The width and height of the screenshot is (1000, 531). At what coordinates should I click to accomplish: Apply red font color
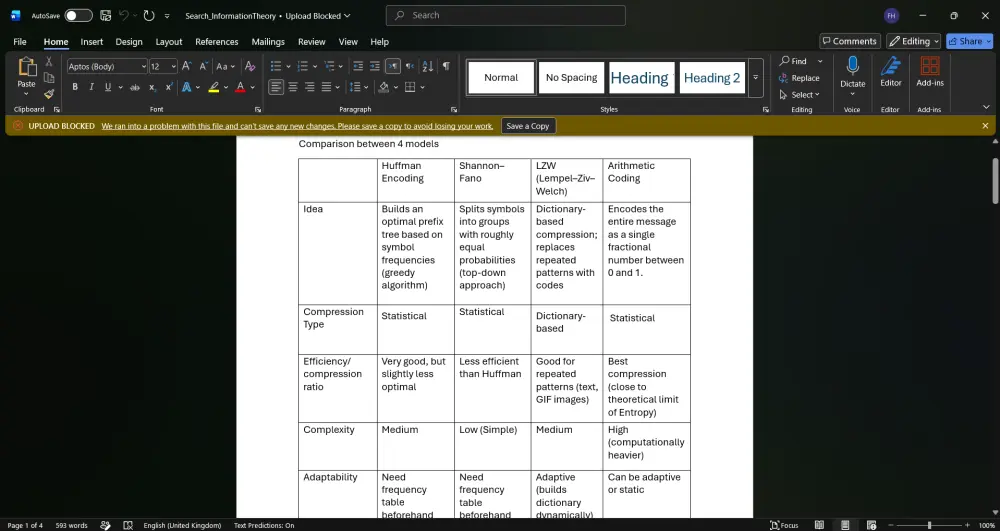[x=240, y=87]
